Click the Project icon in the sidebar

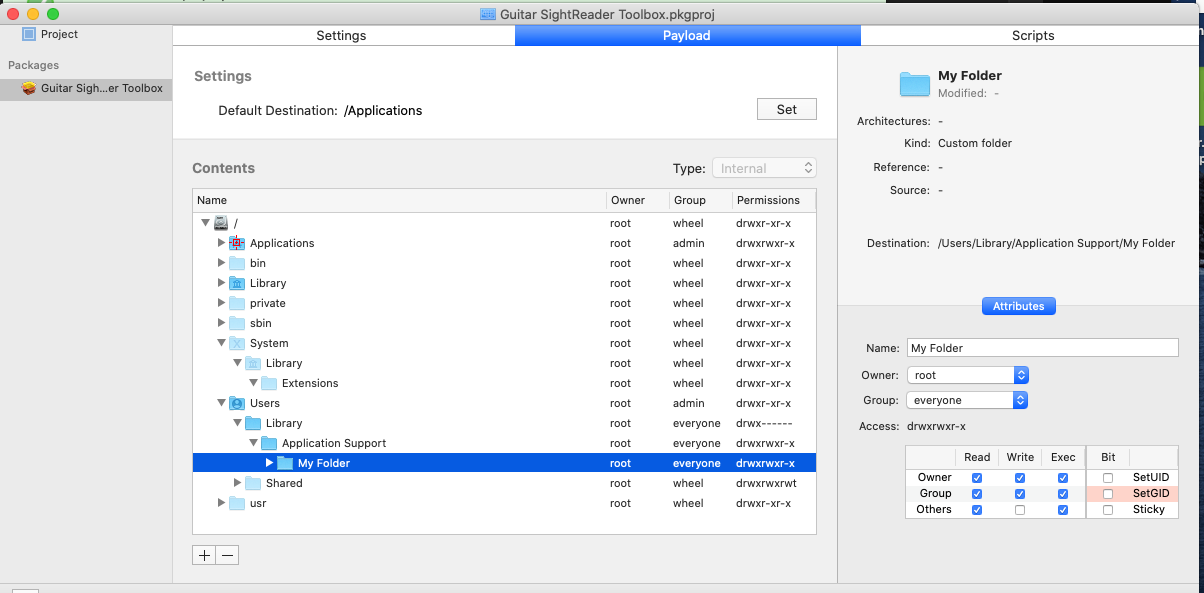coord(29,34)
